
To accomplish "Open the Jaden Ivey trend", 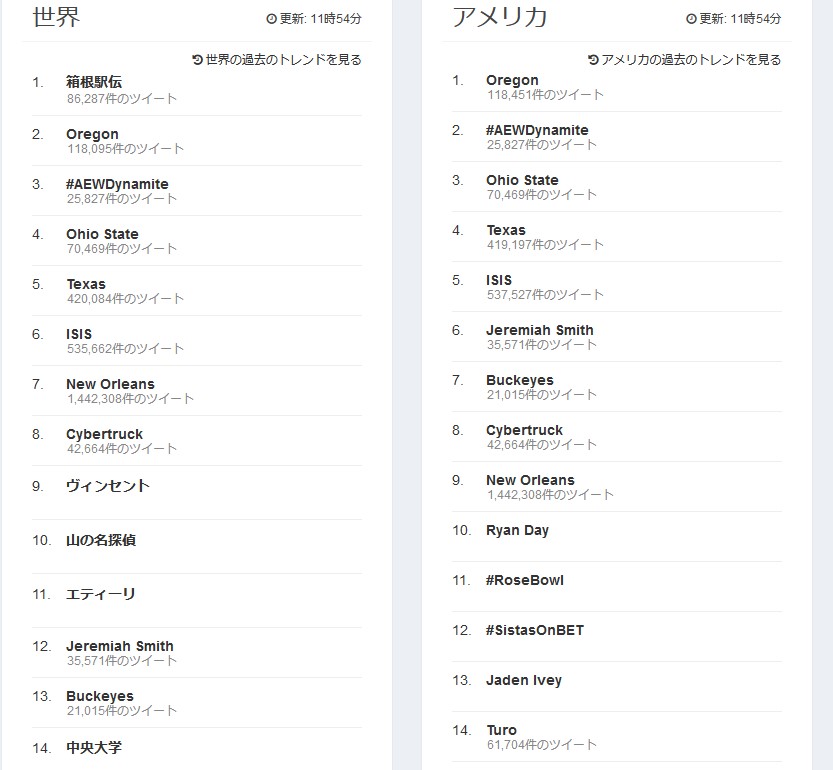I will [524, 680].
